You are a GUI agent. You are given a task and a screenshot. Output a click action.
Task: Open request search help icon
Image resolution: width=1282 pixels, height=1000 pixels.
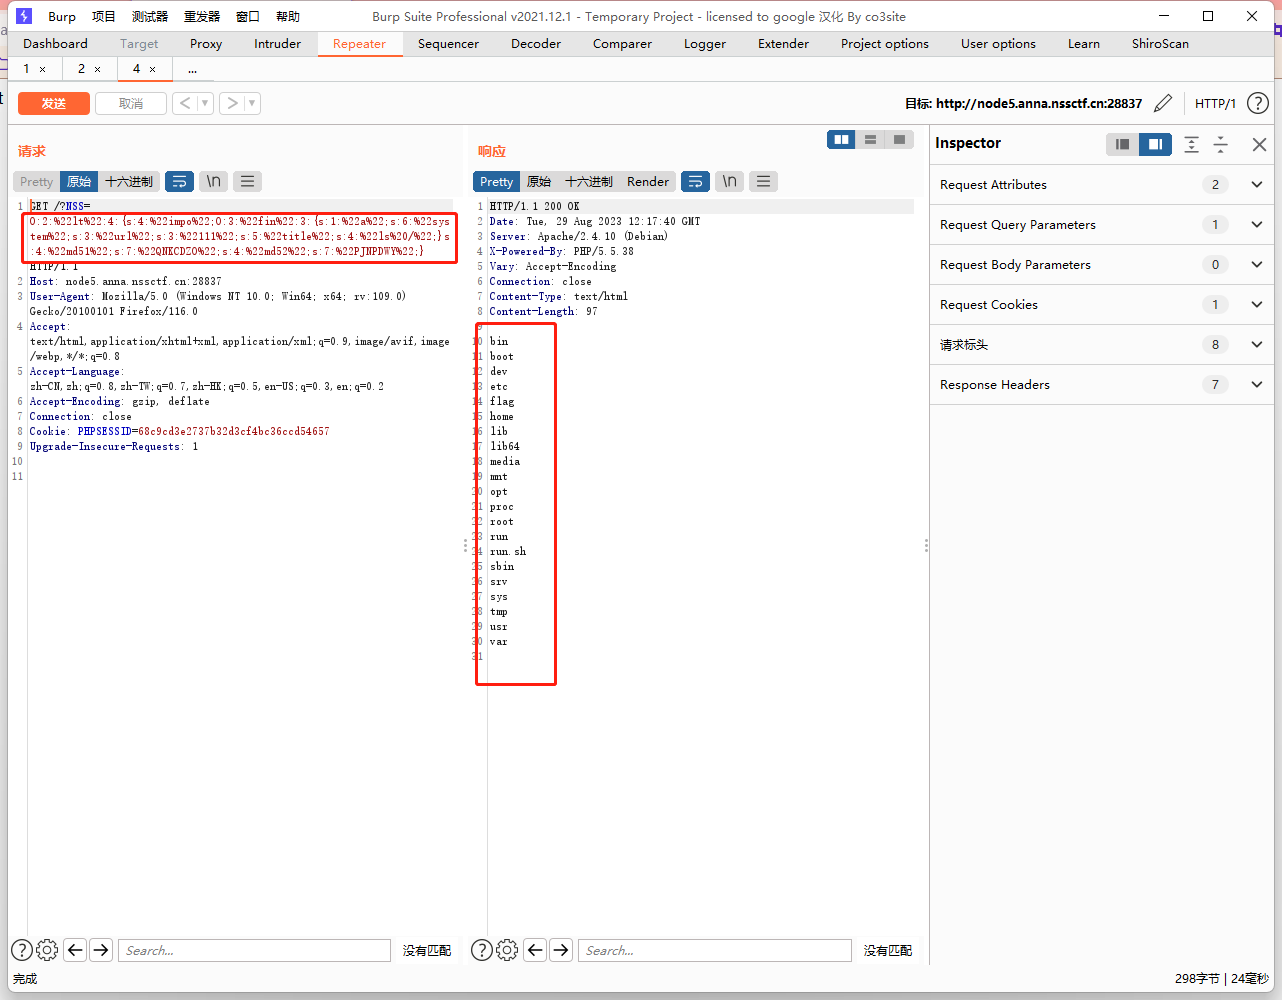(x=22, y=950)
